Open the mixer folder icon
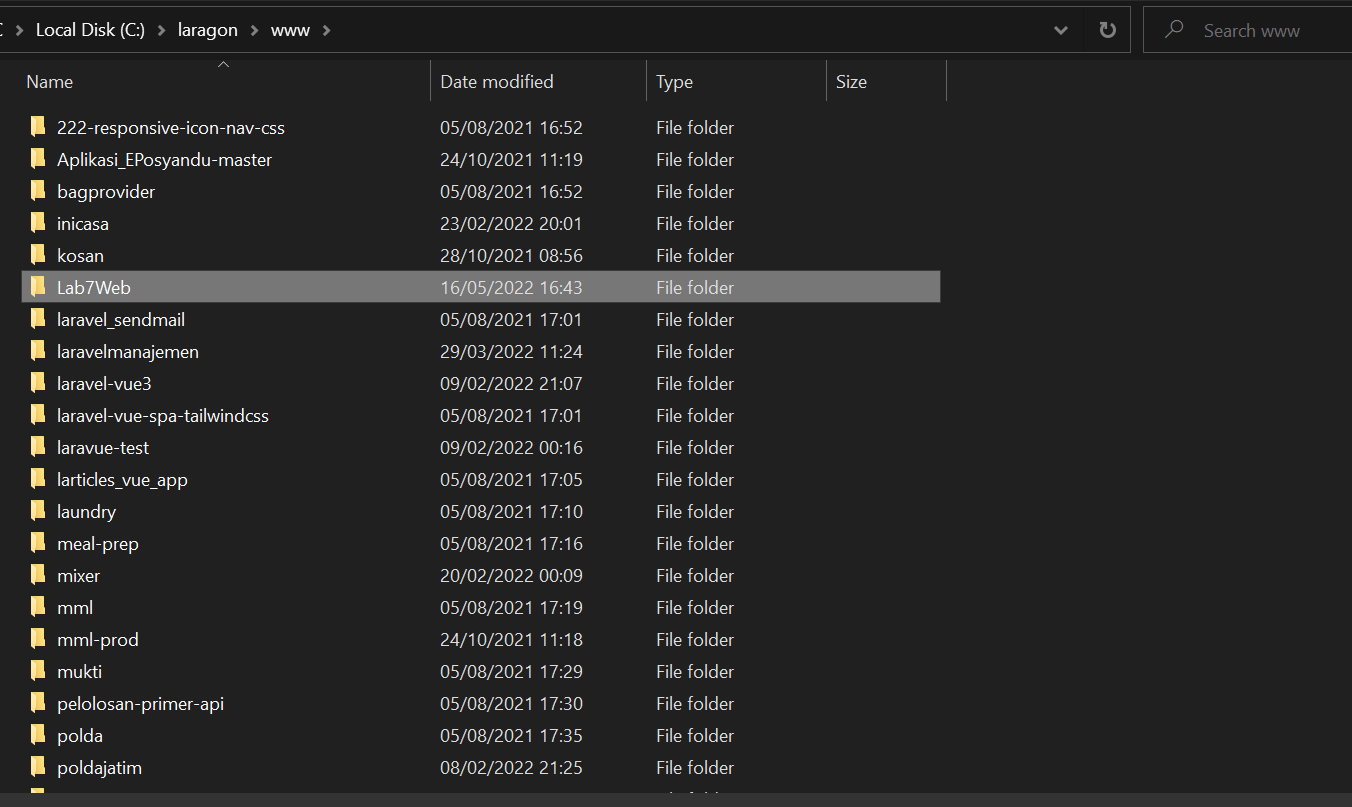Viewport: 1352px width, 807px height. point(38,575)
